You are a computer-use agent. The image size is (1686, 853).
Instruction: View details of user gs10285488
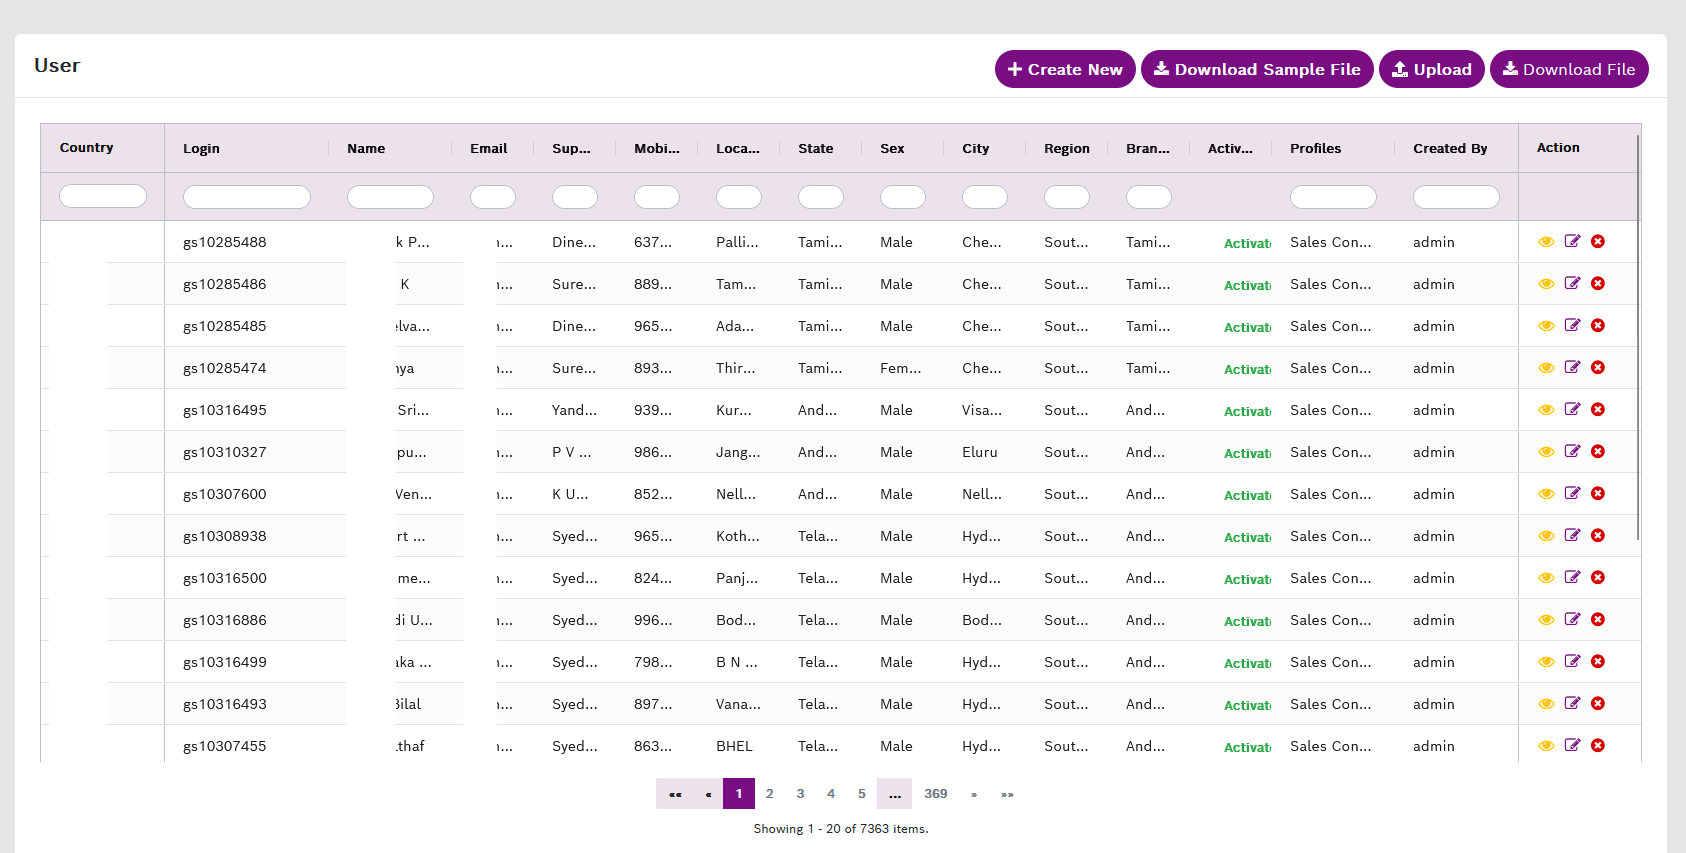click(x=1546, y=242)
